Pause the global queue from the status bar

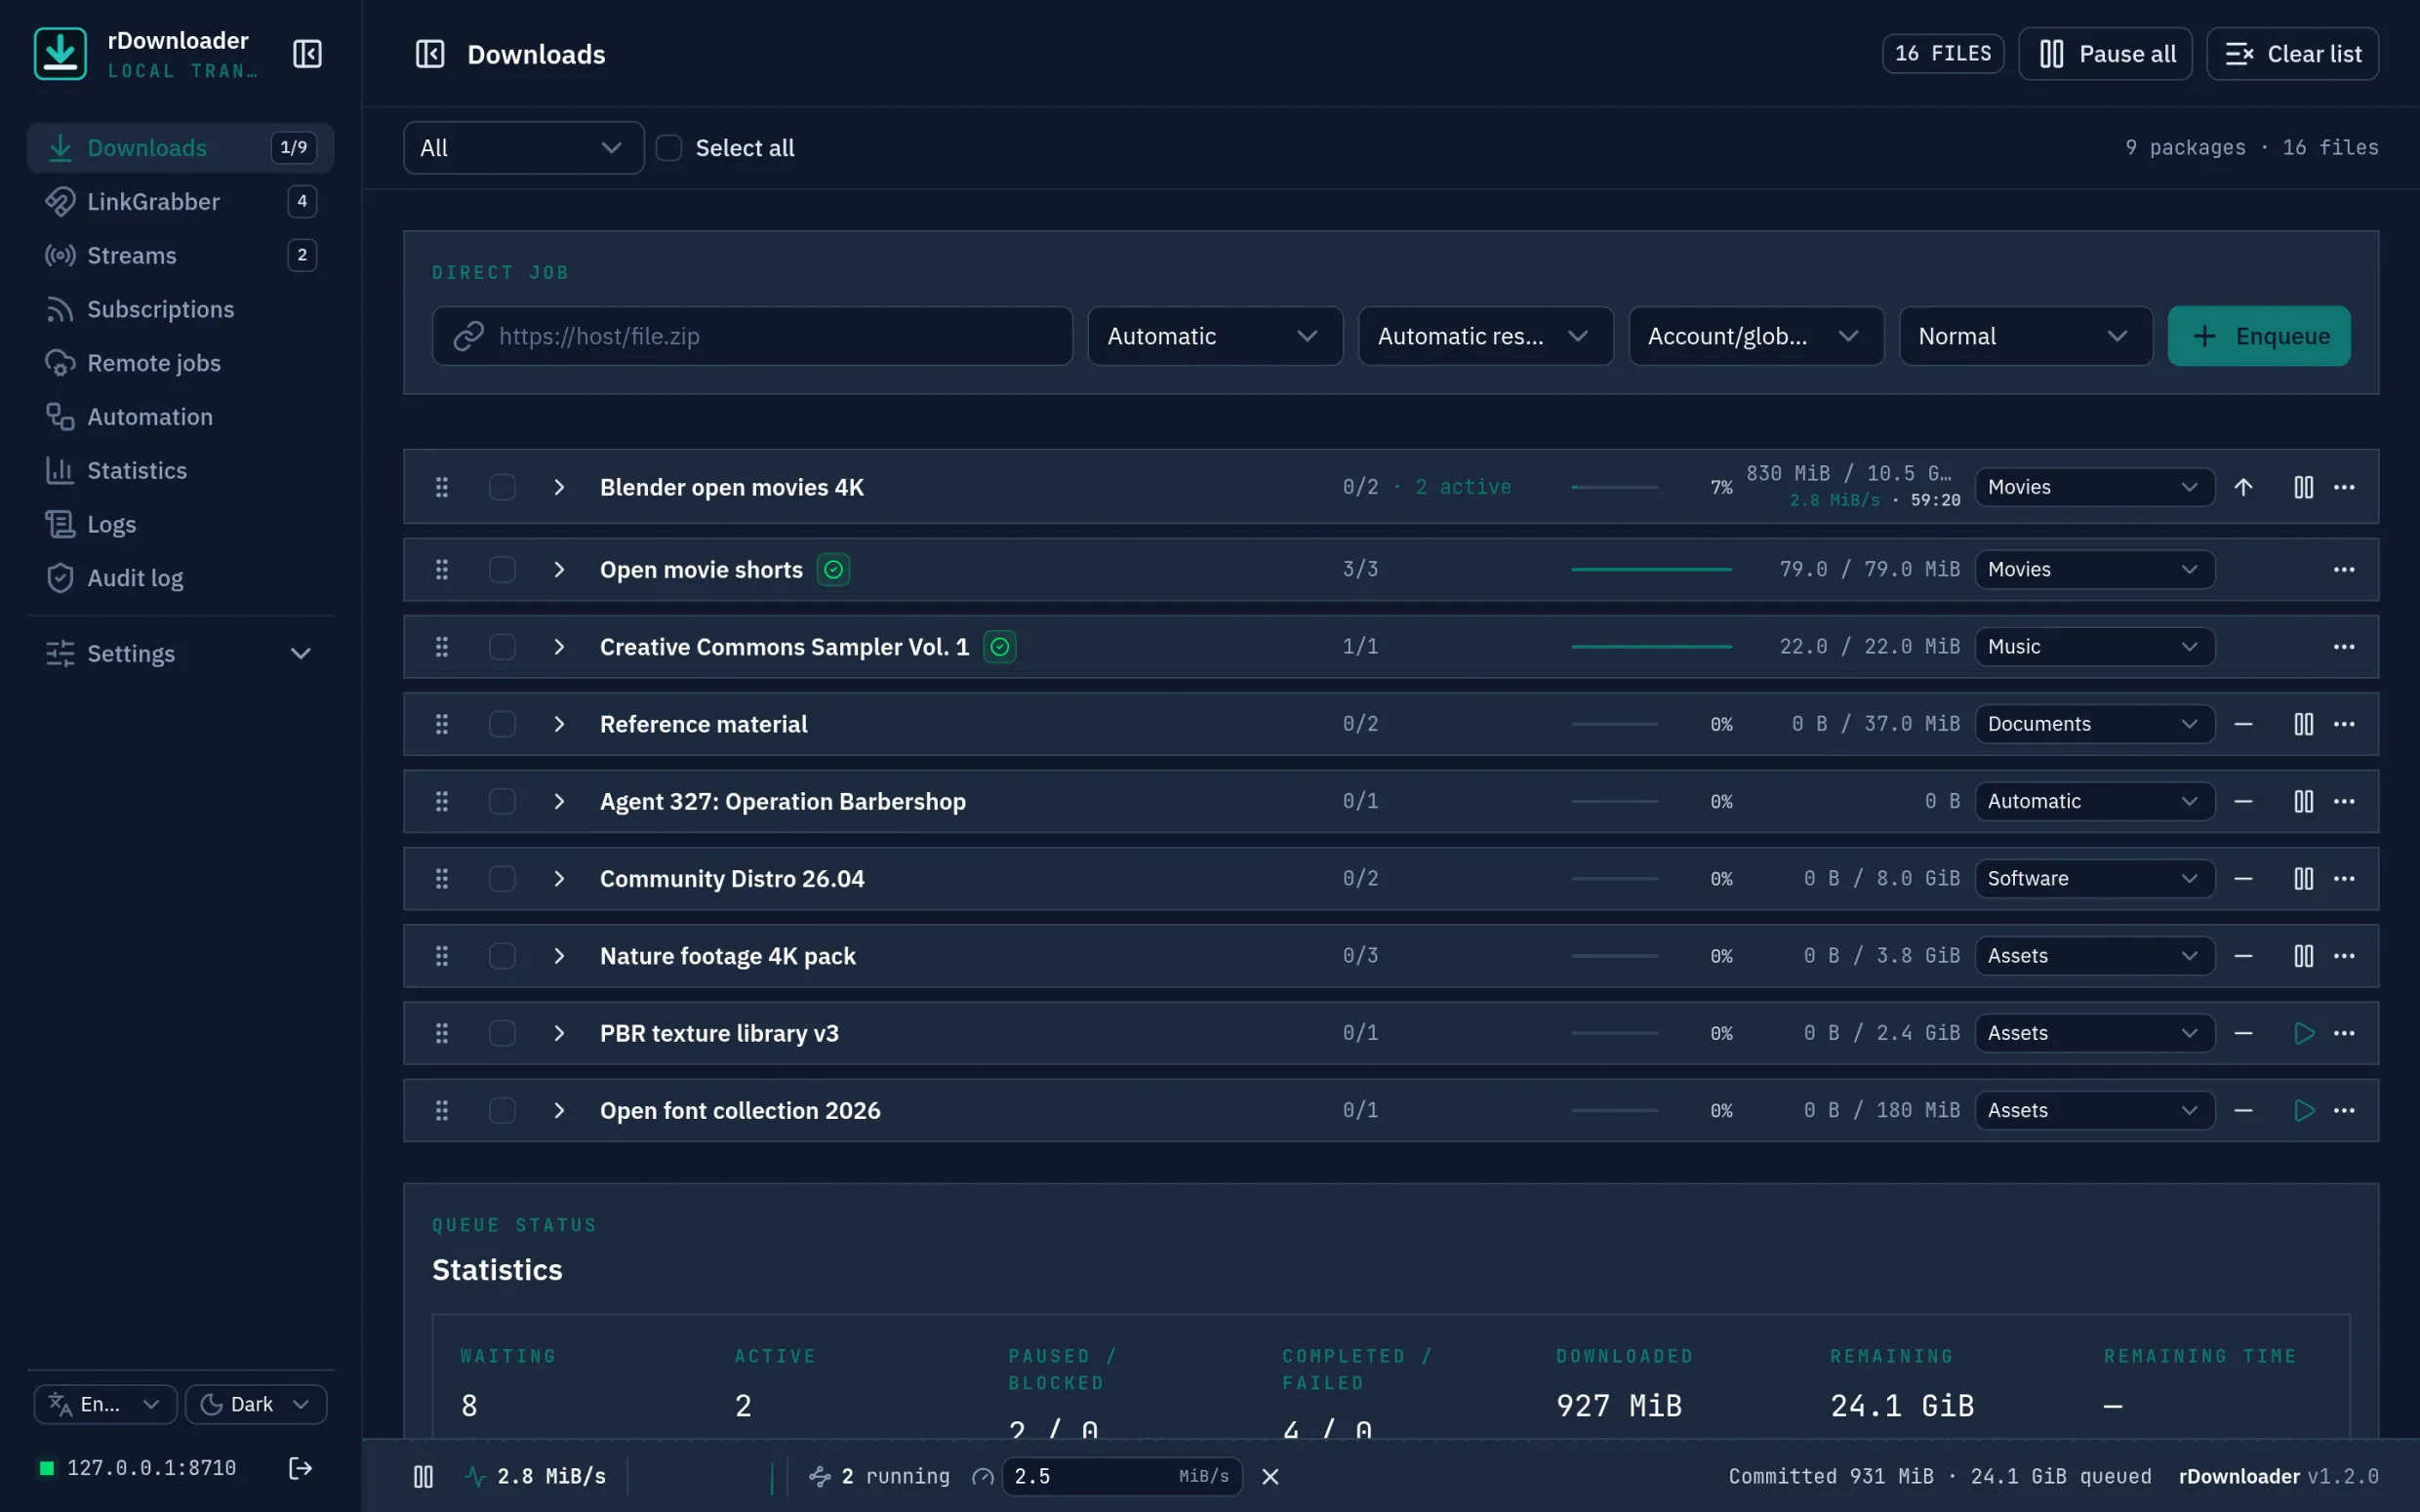point(424,1476)
